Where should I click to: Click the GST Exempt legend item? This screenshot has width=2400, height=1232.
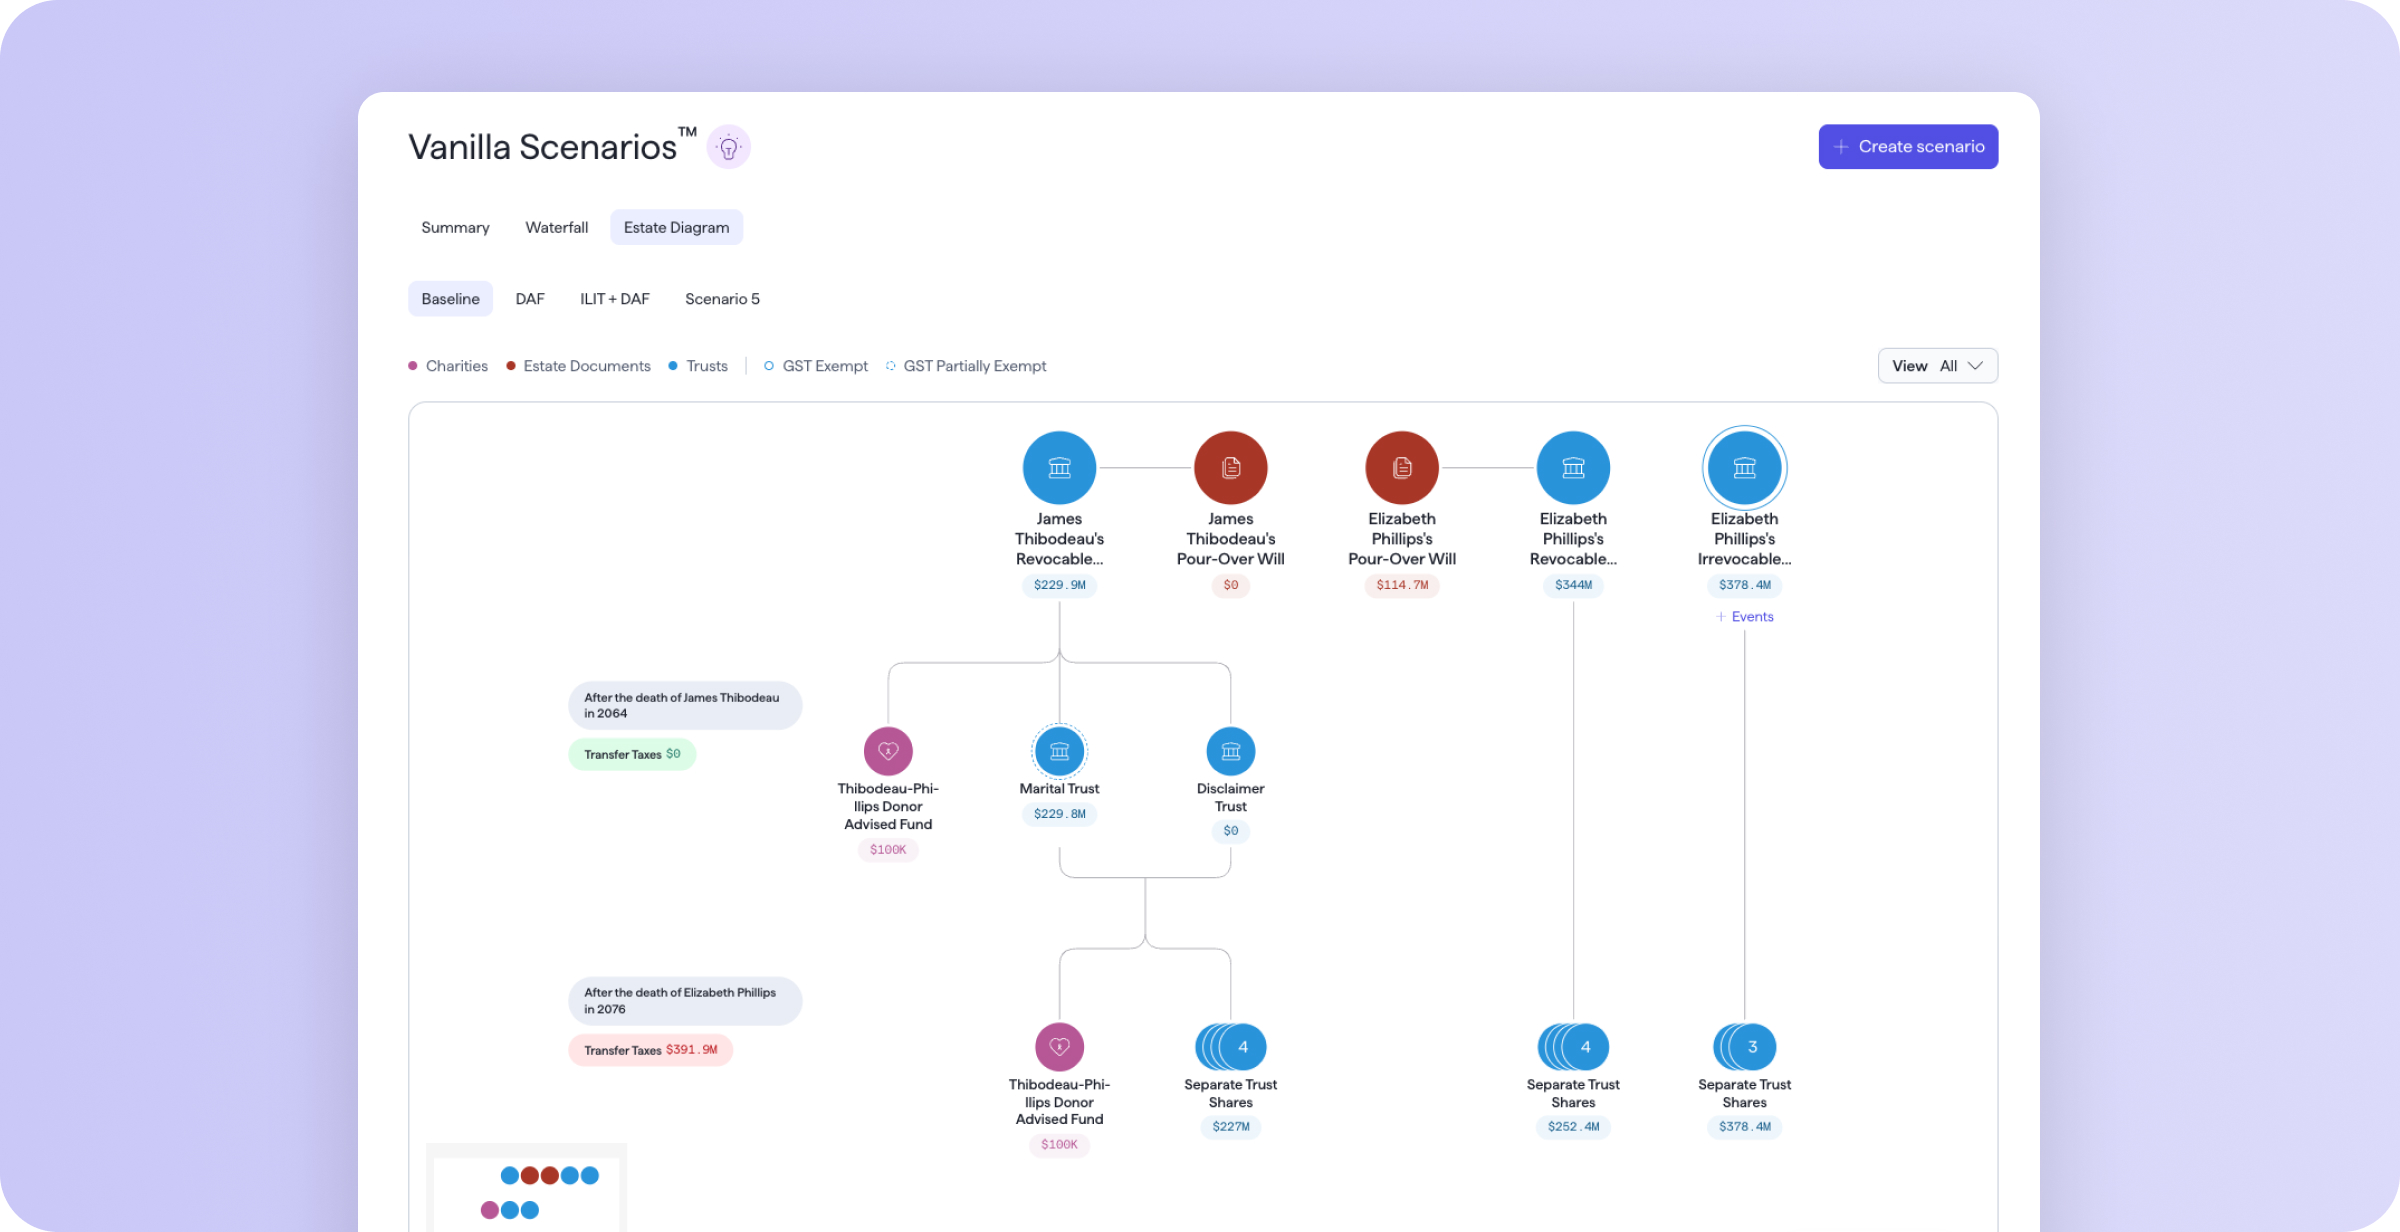point(816,366)
